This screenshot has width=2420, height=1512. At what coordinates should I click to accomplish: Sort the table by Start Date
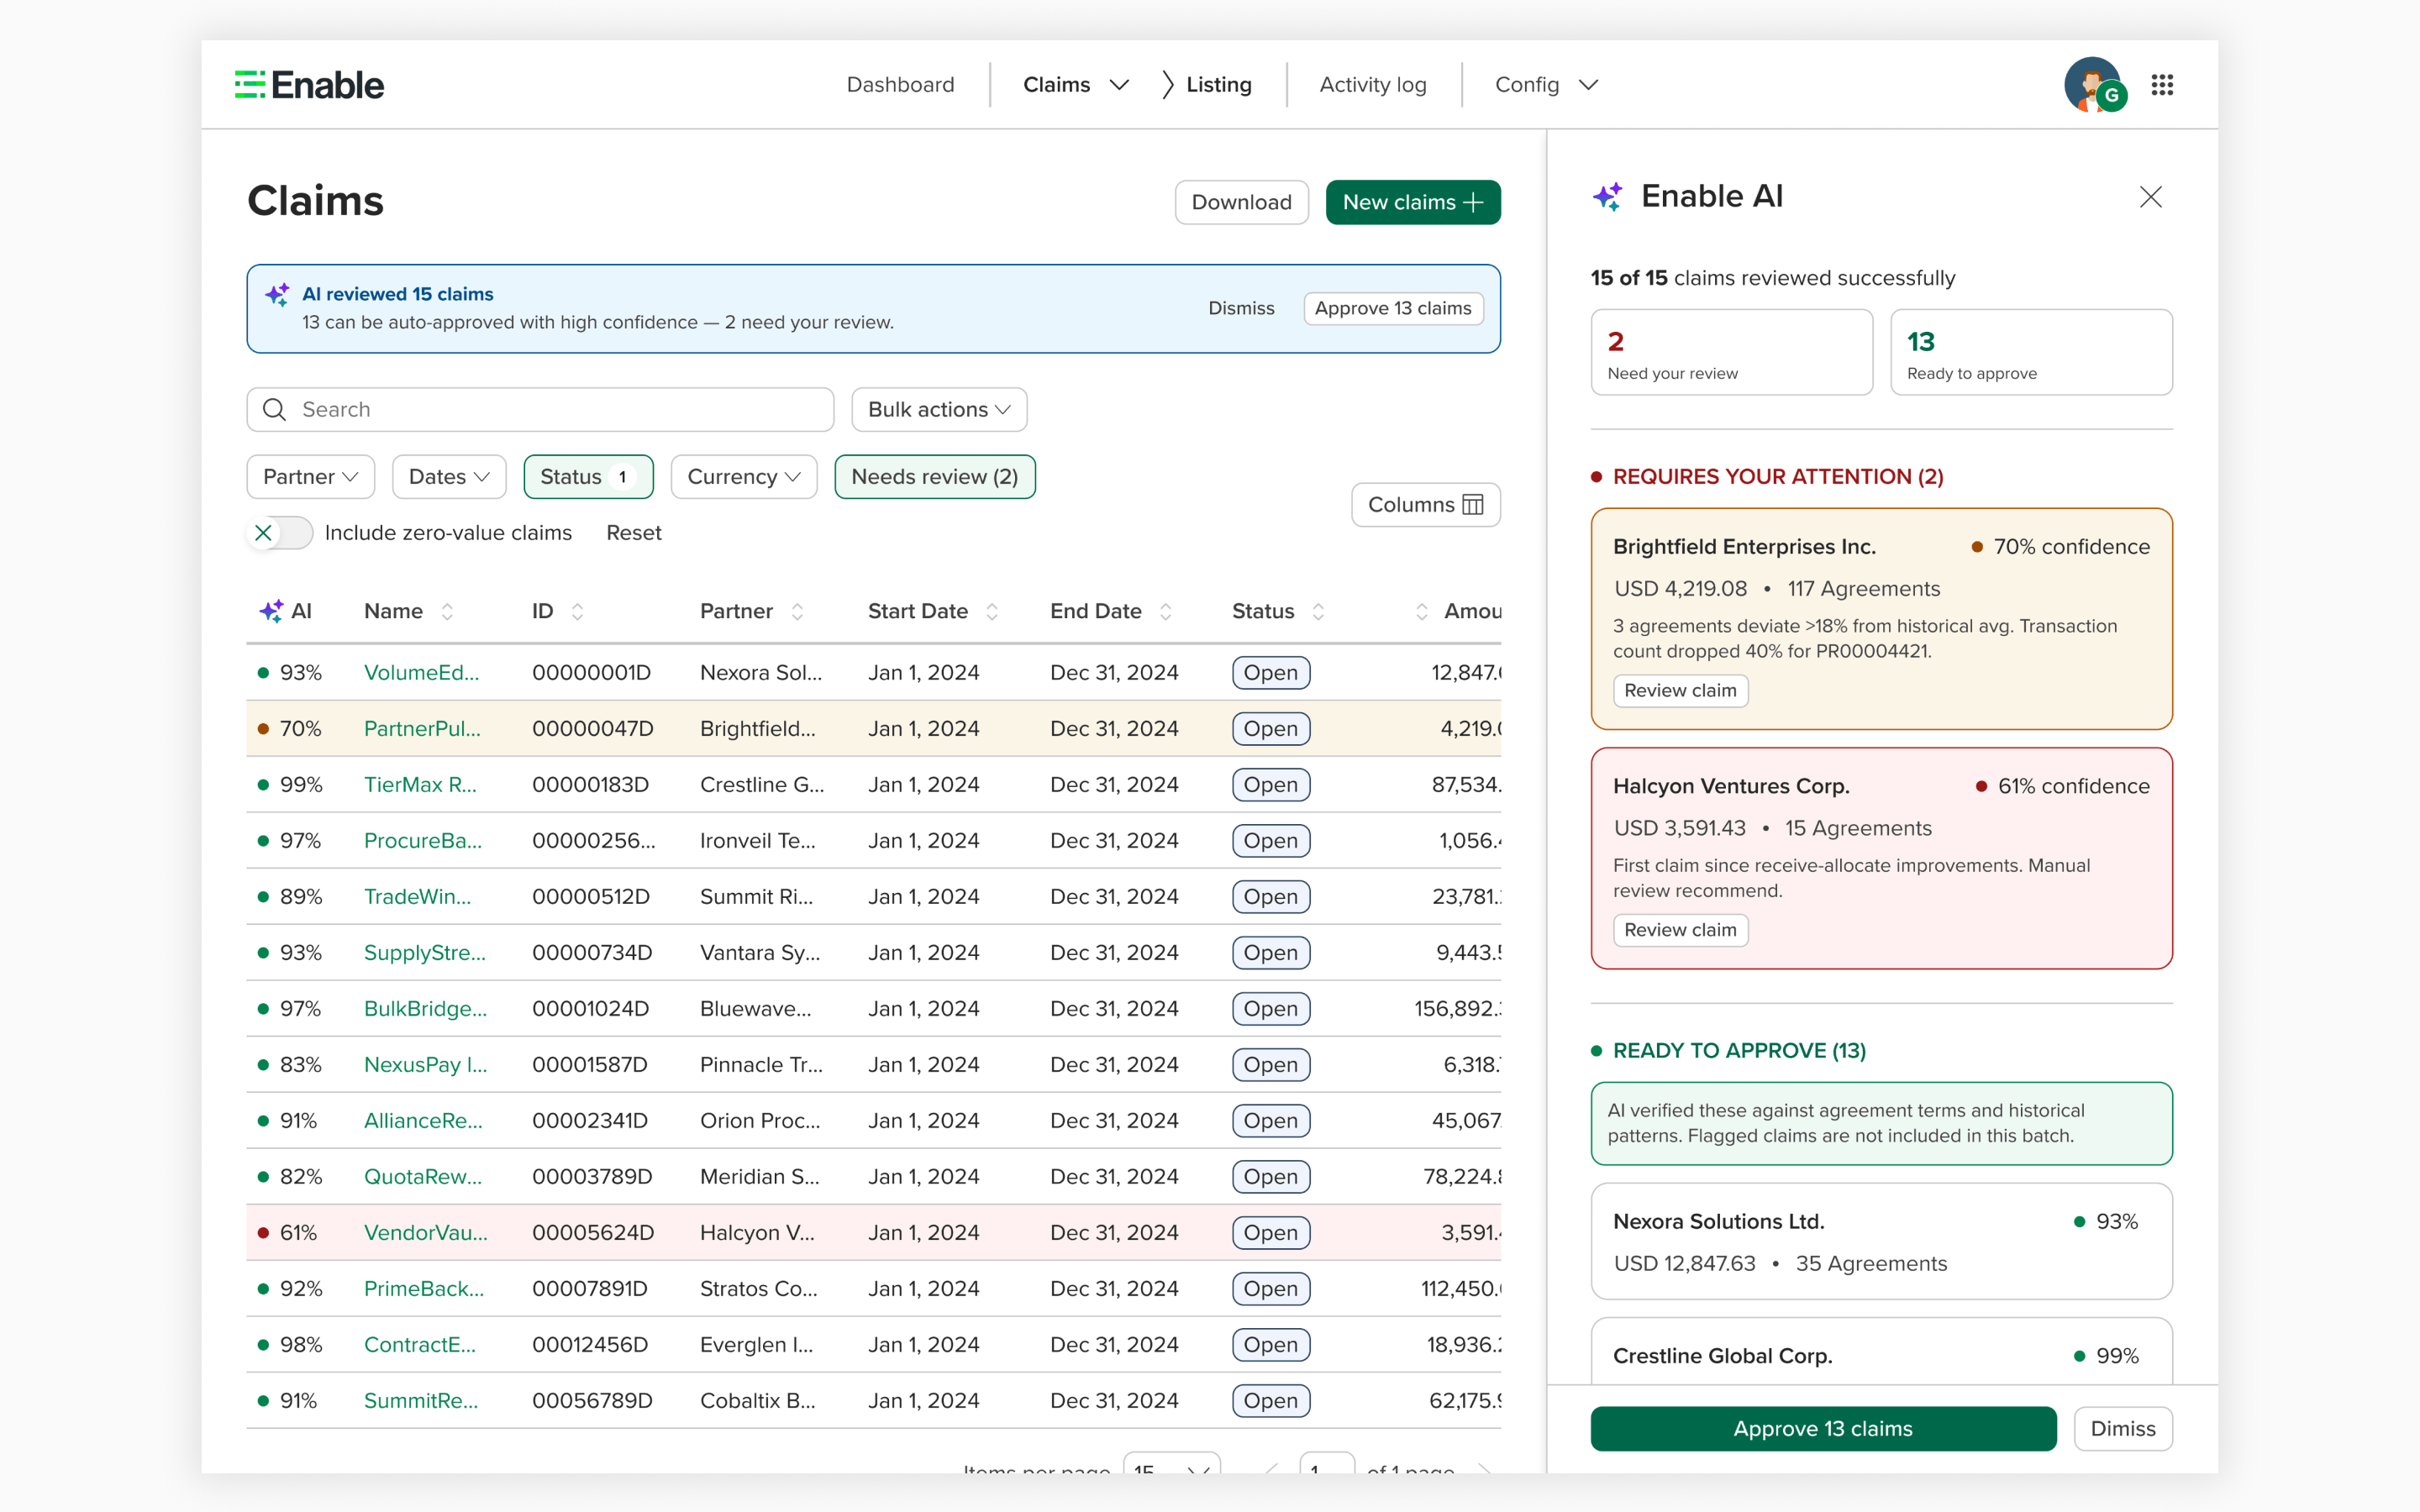pos(991,611)
